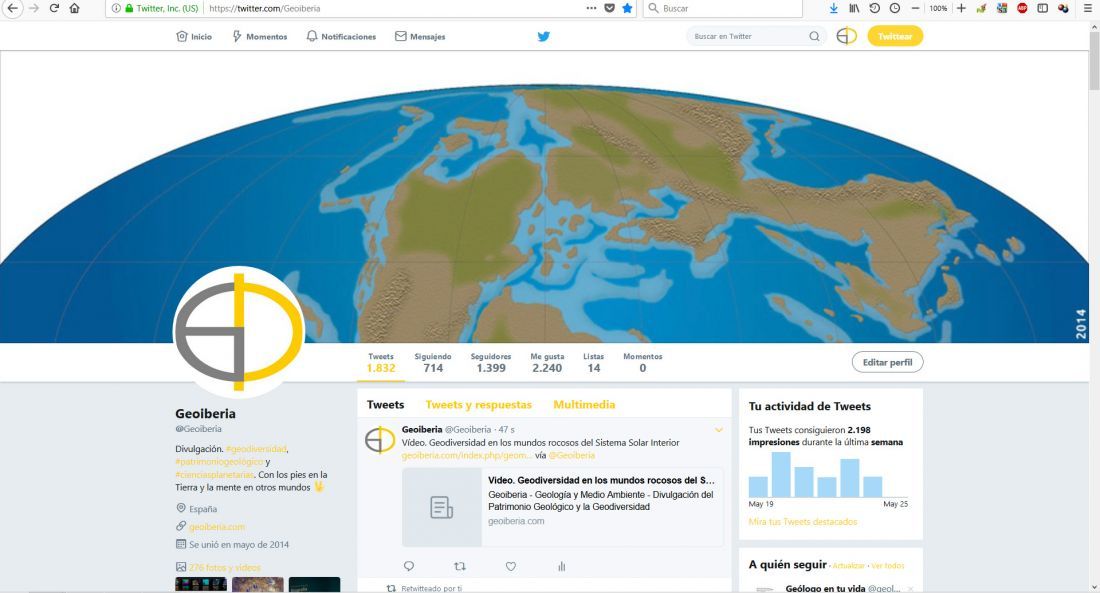Image resolution: width=1100 pixels, height=593 pixels.
Task: Click Ver todos in A quién seguir
Action: pos(888,566)
